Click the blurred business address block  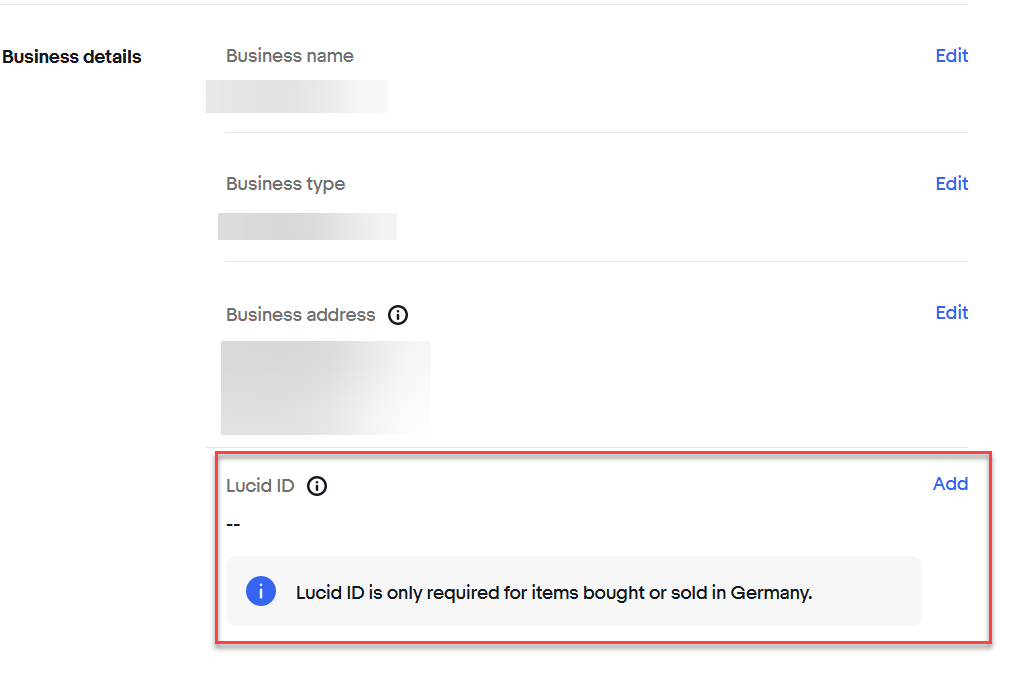tap(326, 388)
